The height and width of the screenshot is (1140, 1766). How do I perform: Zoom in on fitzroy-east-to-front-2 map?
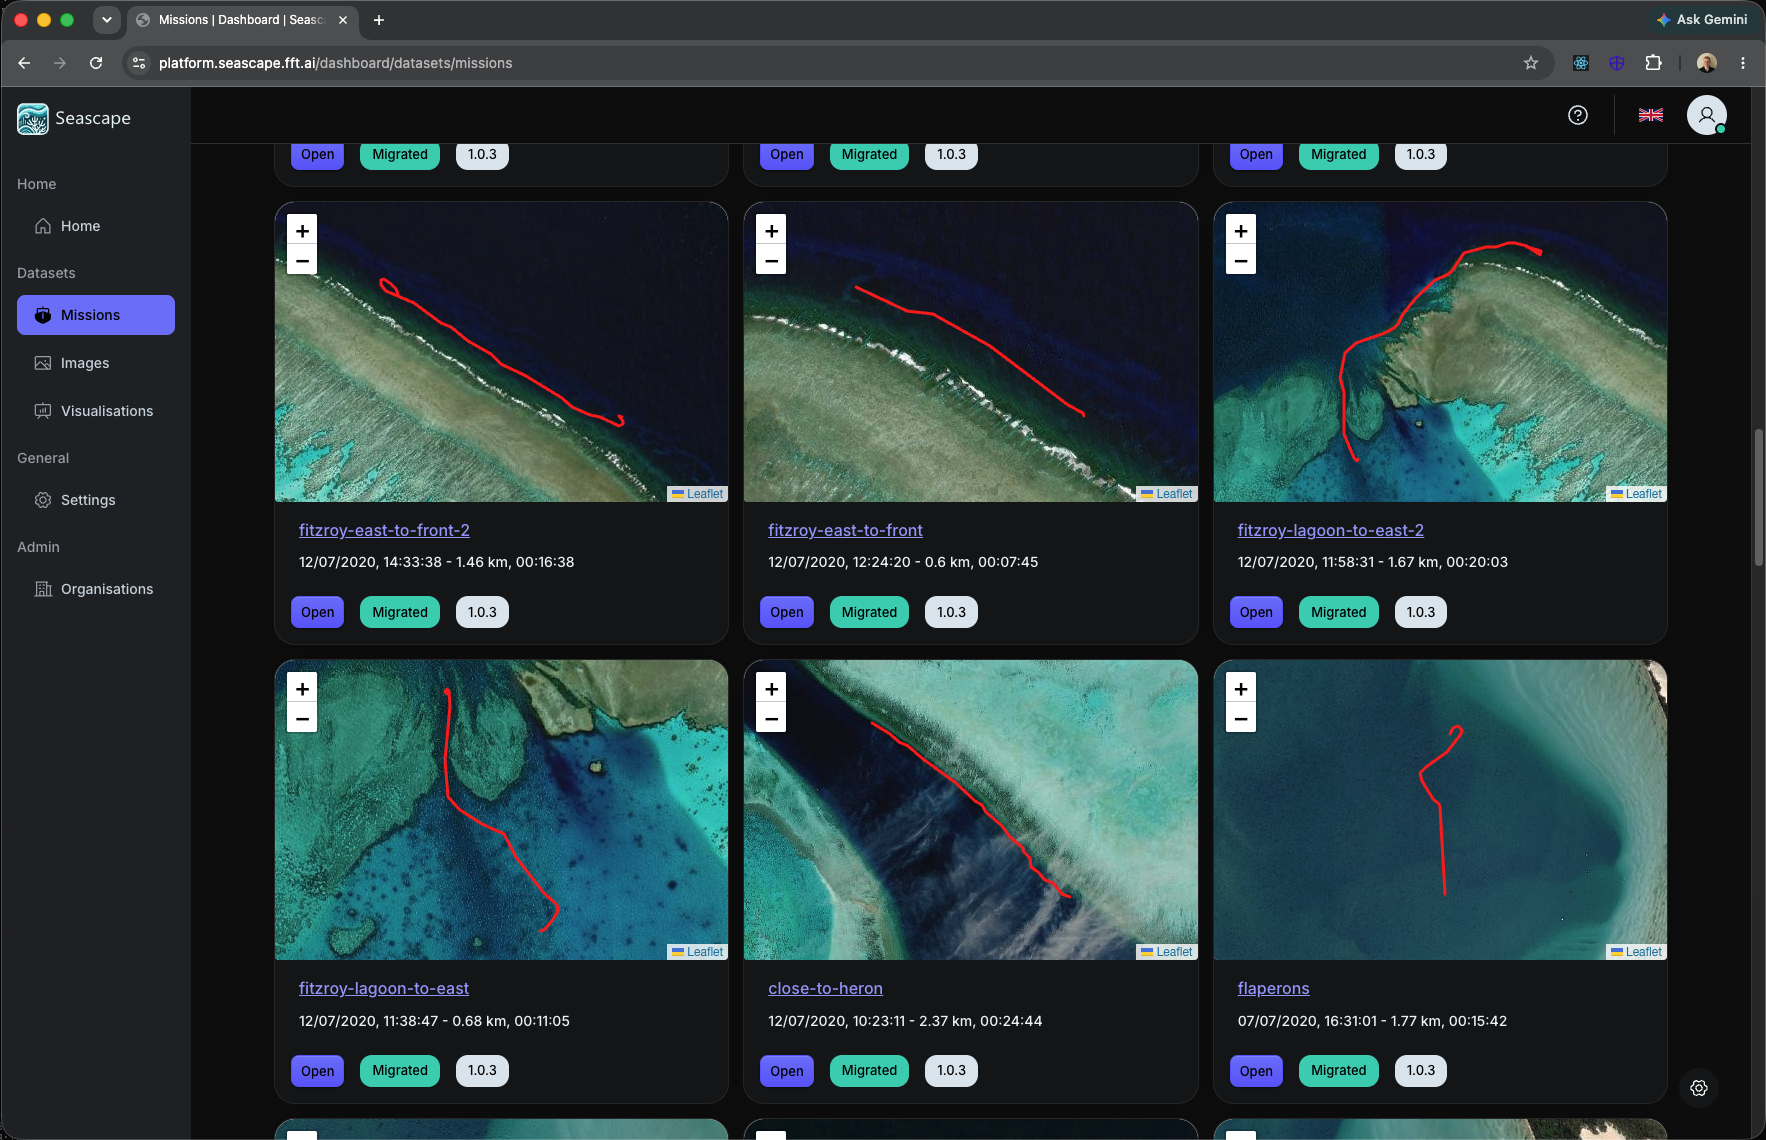302,230
